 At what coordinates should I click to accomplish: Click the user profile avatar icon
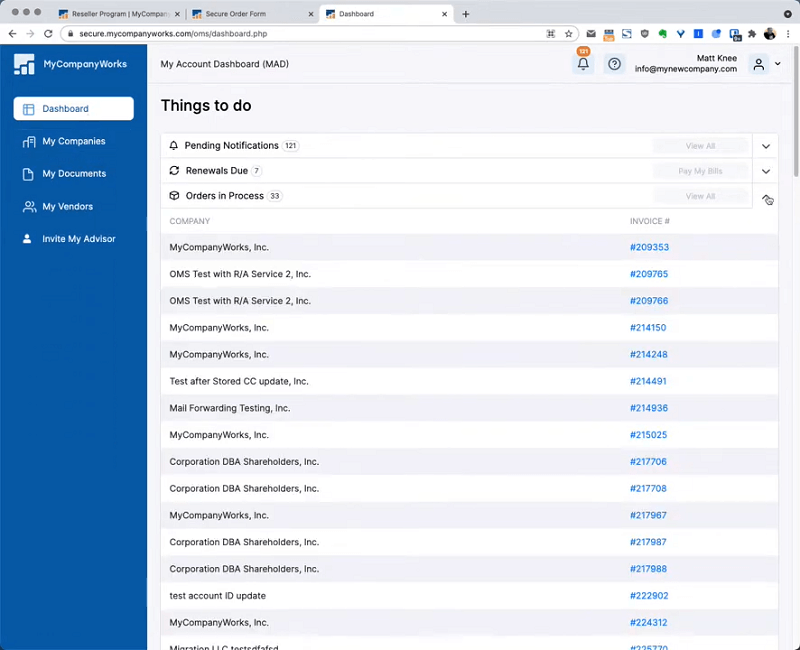[x=759, y=64]
